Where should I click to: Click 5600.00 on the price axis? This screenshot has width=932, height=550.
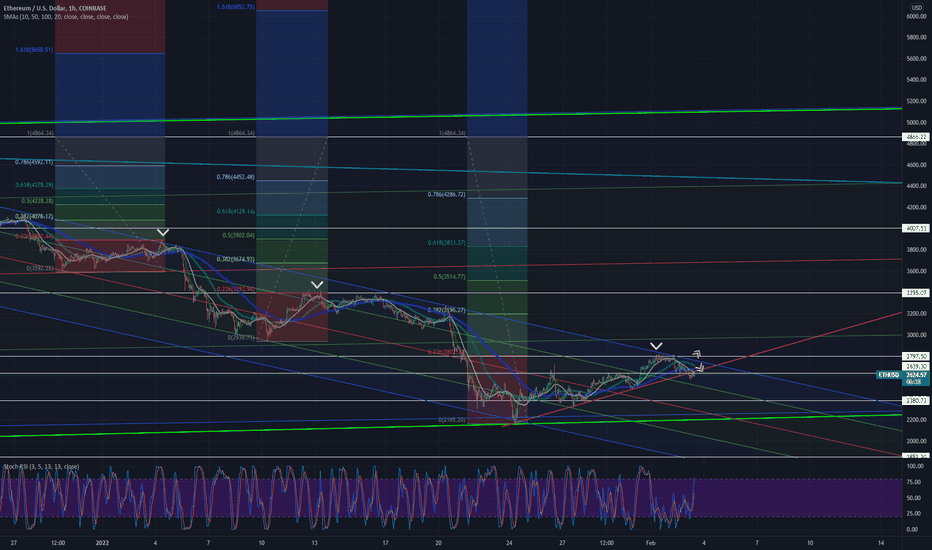917,59
